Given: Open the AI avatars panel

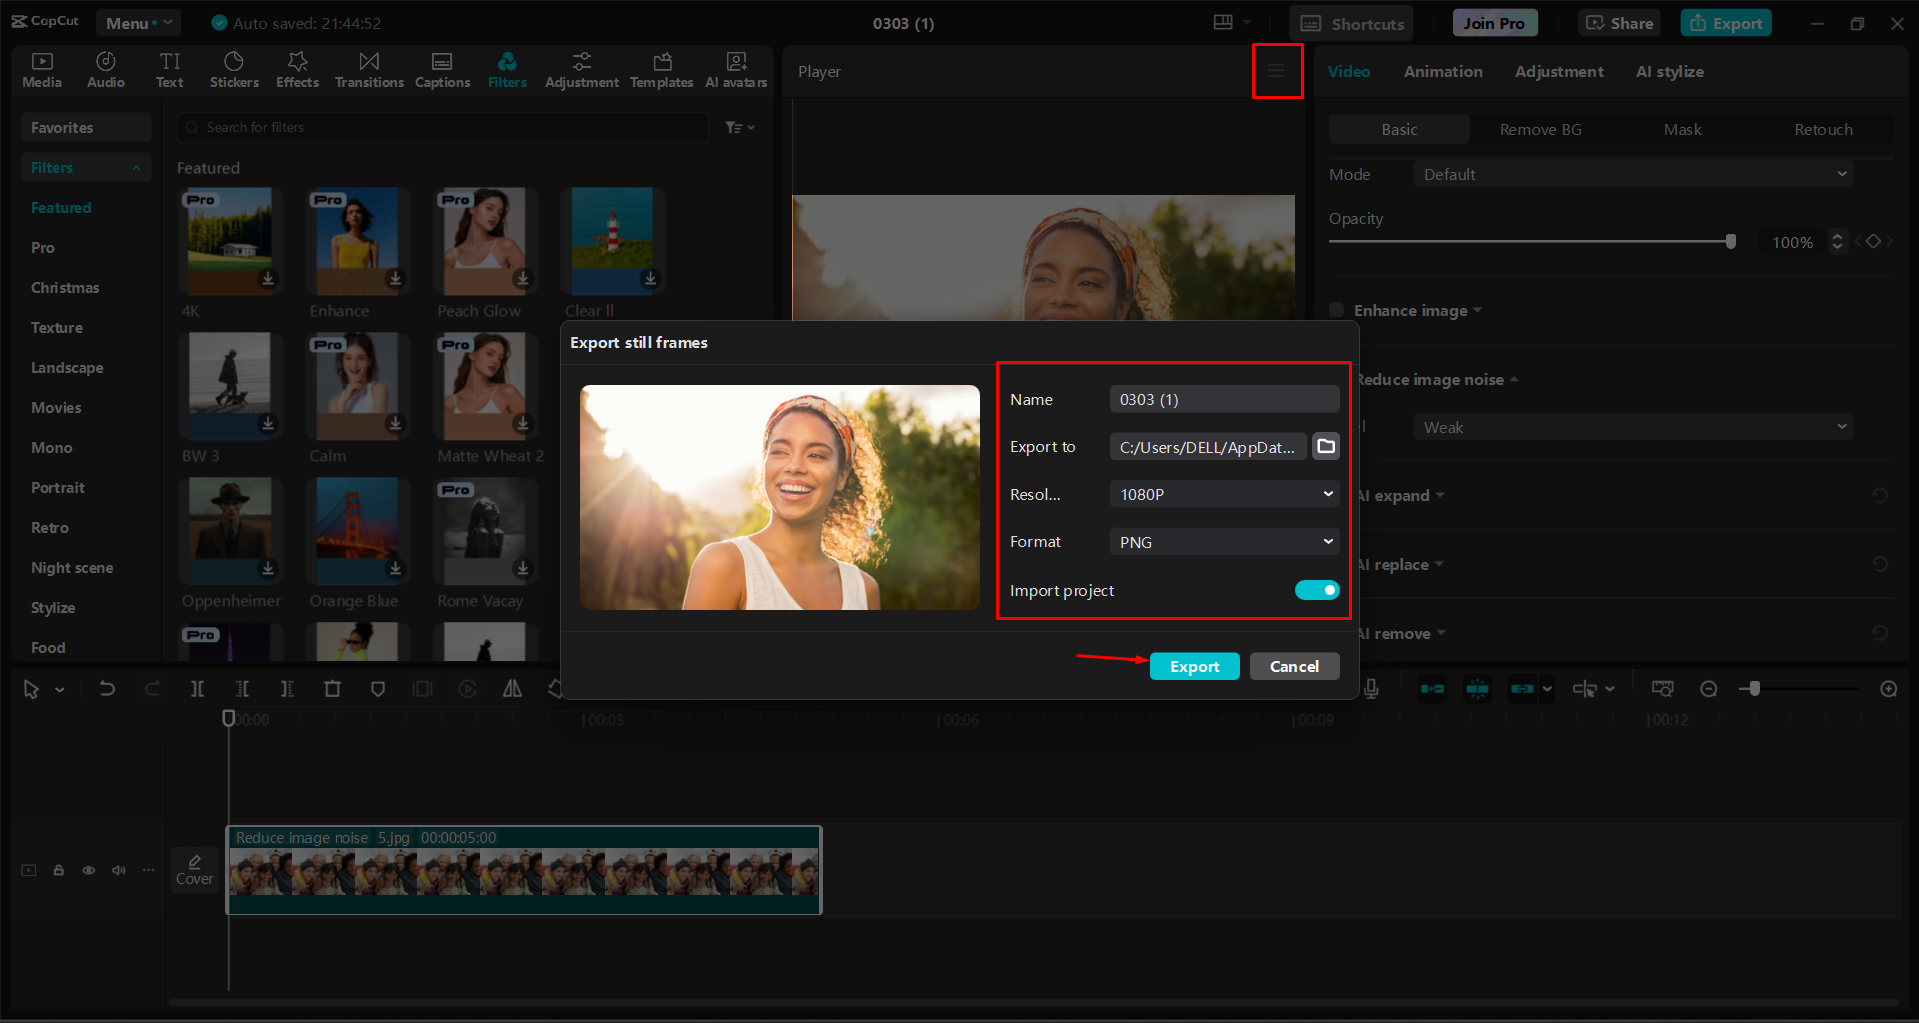Looking at the screenshot, I should click(736, 69).
